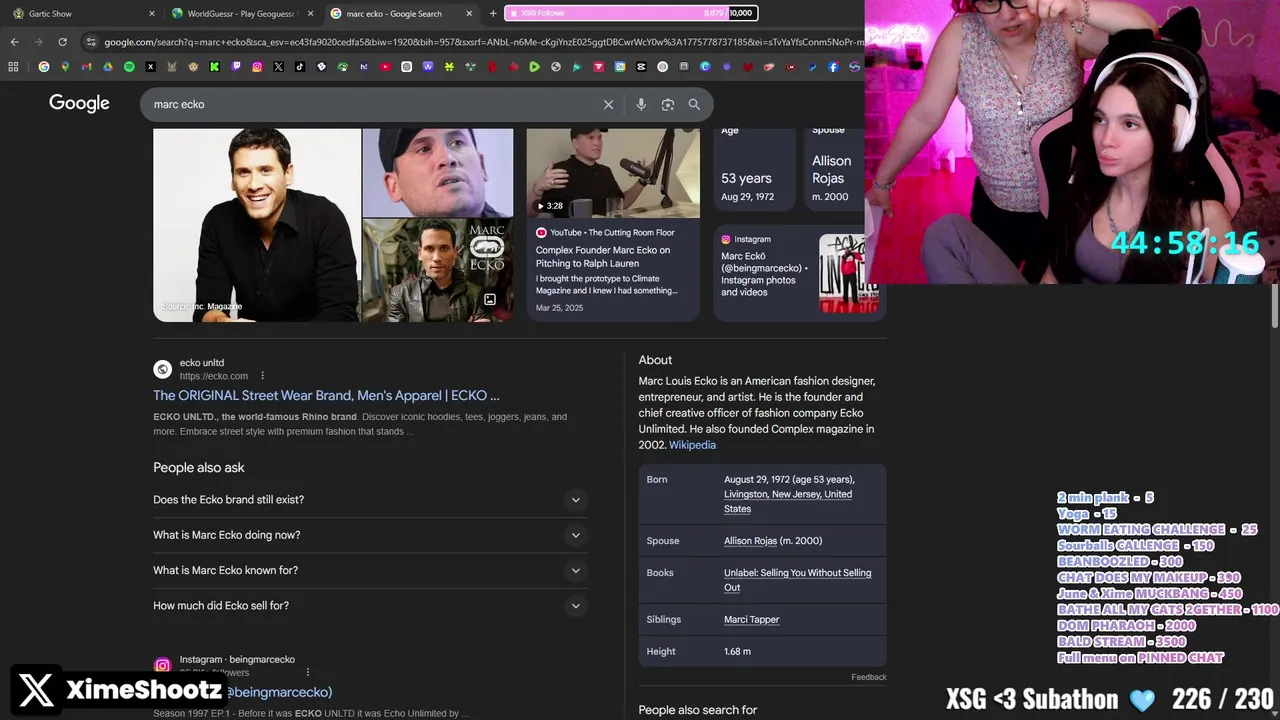Expand 'How much did Ecko sell for?'
Screen dimensions: 1280x720
[x=370, y=606]
